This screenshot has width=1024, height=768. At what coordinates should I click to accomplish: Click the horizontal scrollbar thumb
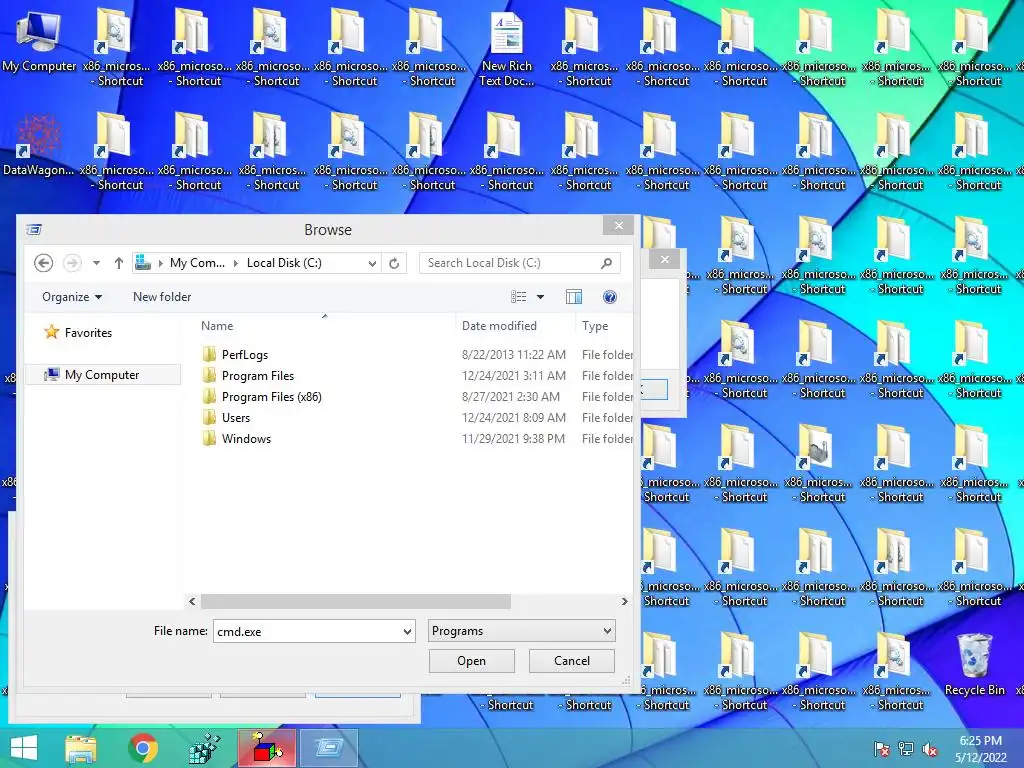point(356,601)
